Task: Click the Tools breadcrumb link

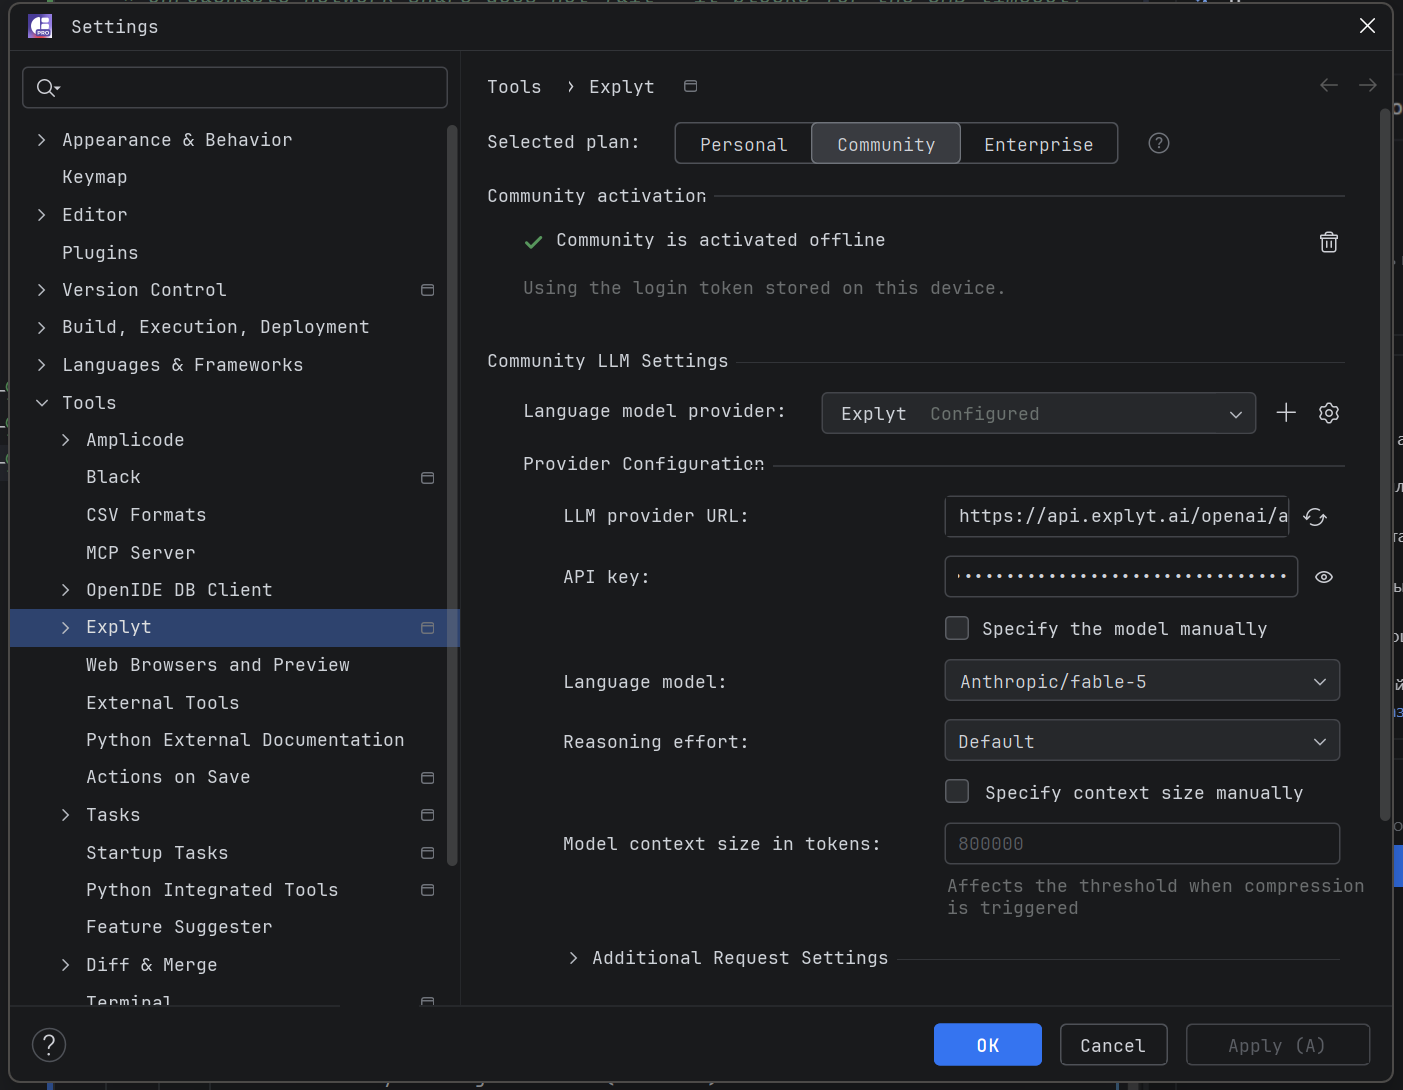Action: click(x=514, y=87)
